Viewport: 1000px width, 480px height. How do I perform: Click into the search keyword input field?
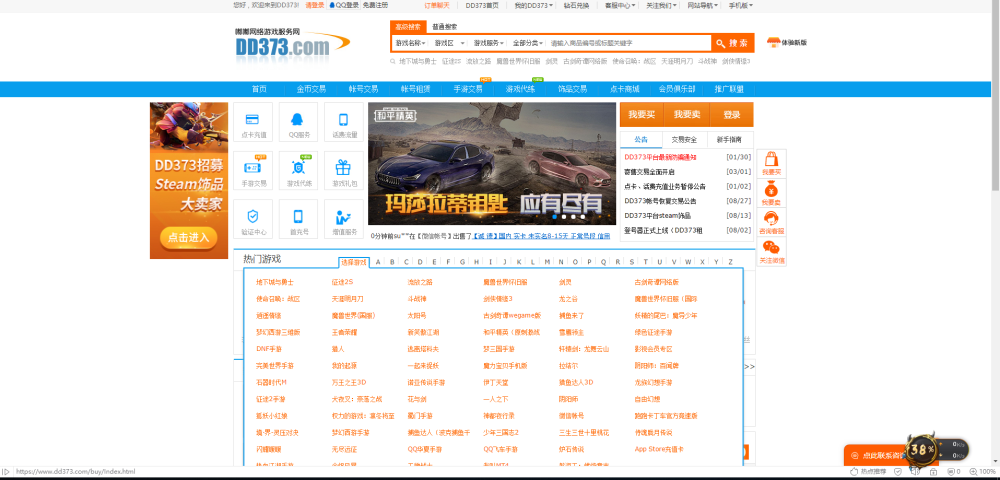[x=628, y=43]
